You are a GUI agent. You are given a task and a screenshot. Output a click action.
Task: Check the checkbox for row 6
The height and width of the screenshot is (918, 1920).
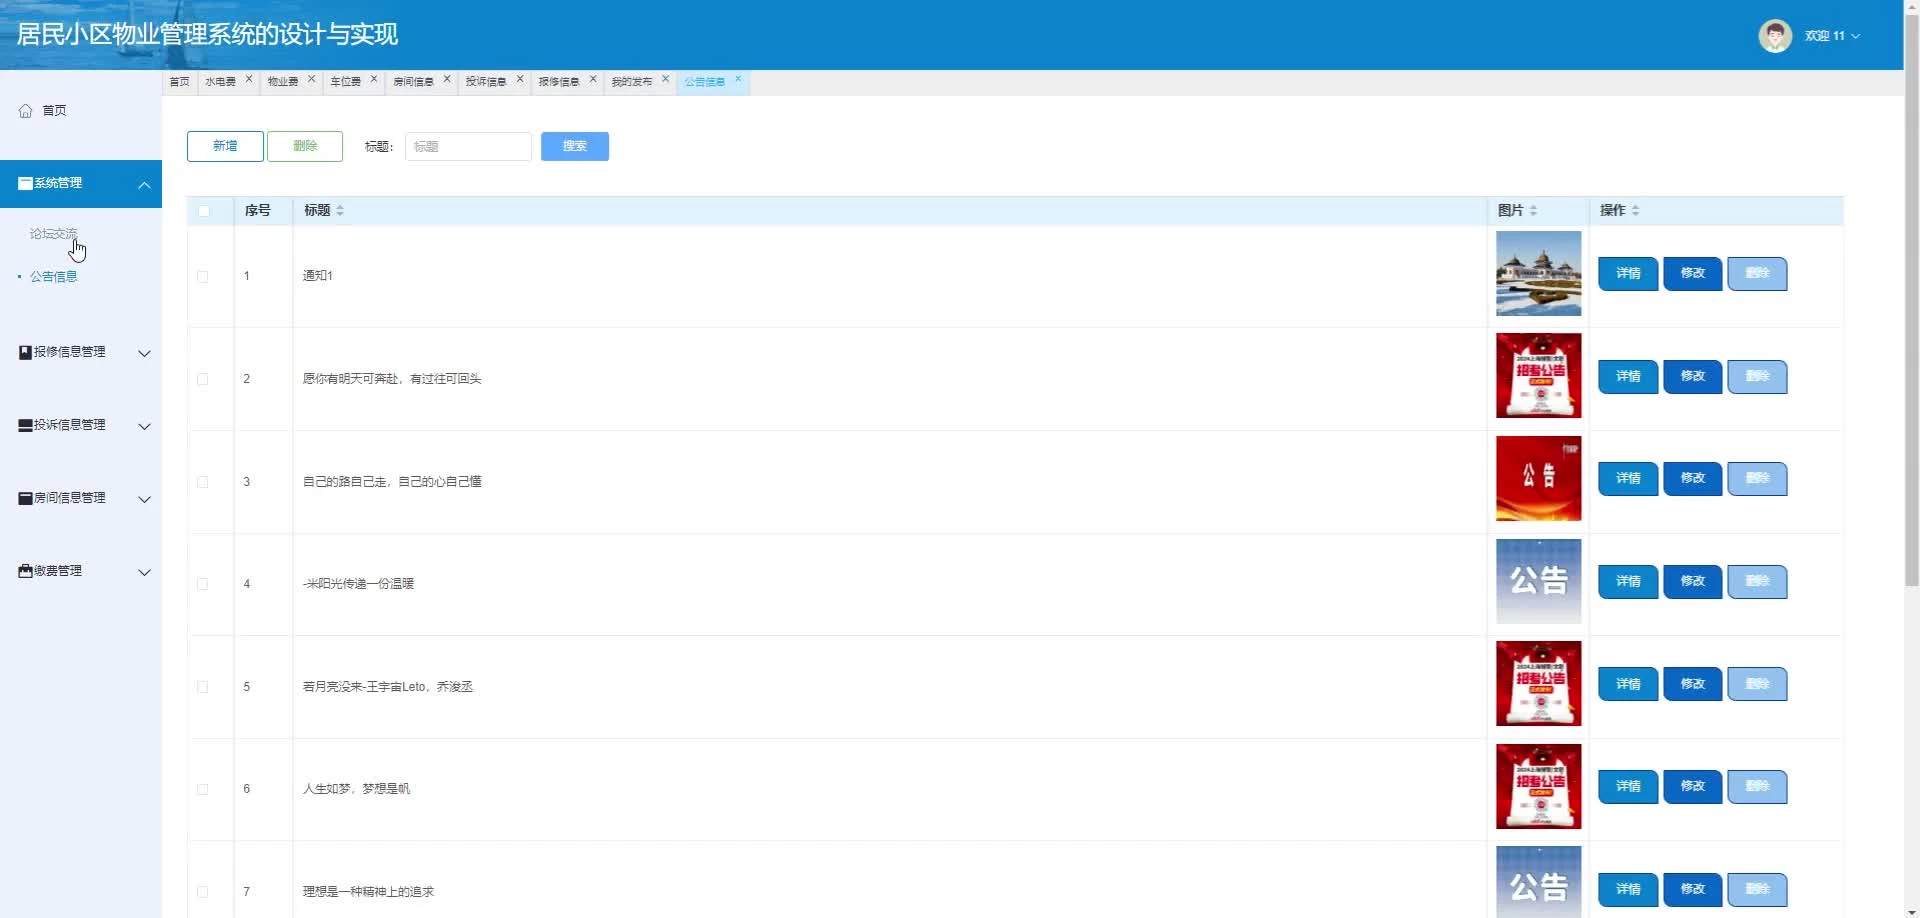coord(203,790)
